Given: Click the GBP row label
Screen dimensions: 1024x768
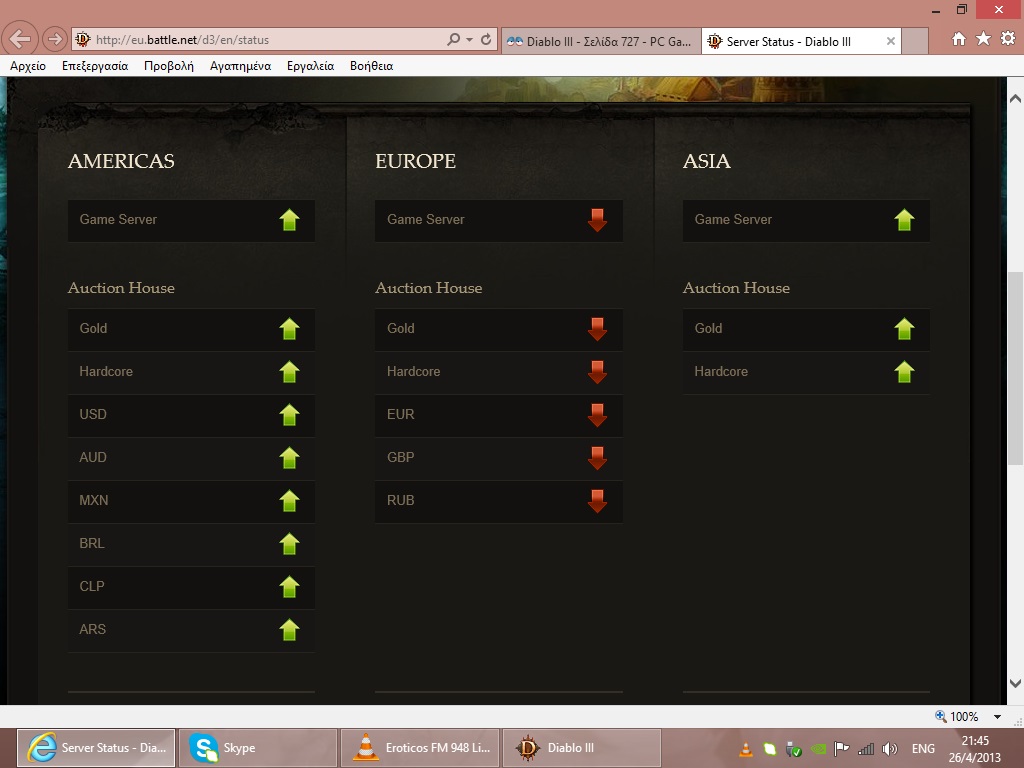Looking at the screenshot, I should pos(400,457).
